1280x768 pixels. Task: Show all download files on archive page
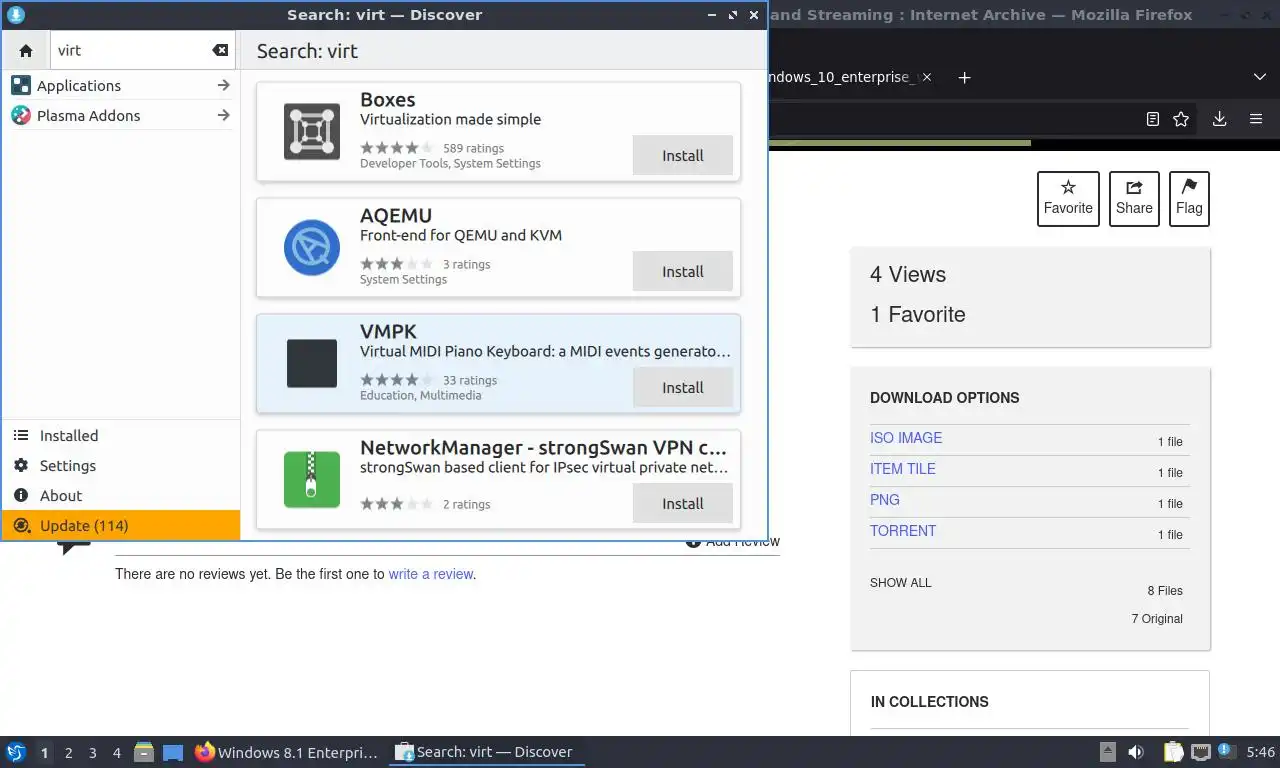(900, 583)
